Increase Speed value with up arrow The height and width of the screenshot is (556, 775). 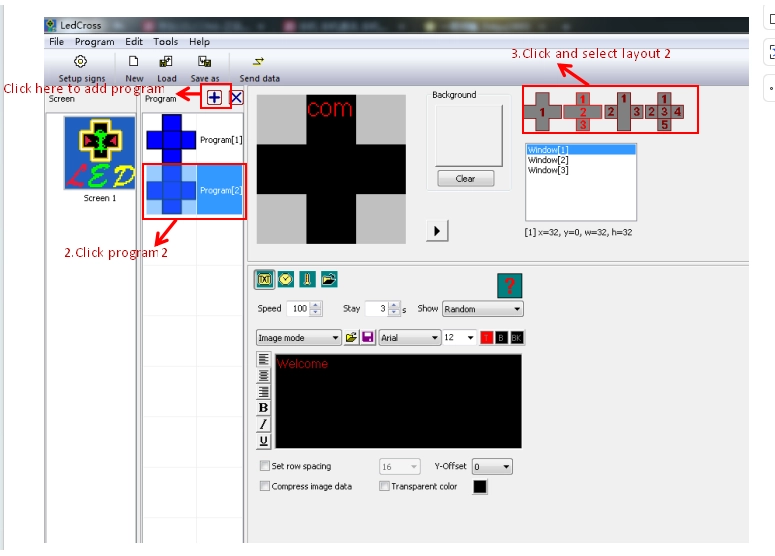(x=316, y=305)
